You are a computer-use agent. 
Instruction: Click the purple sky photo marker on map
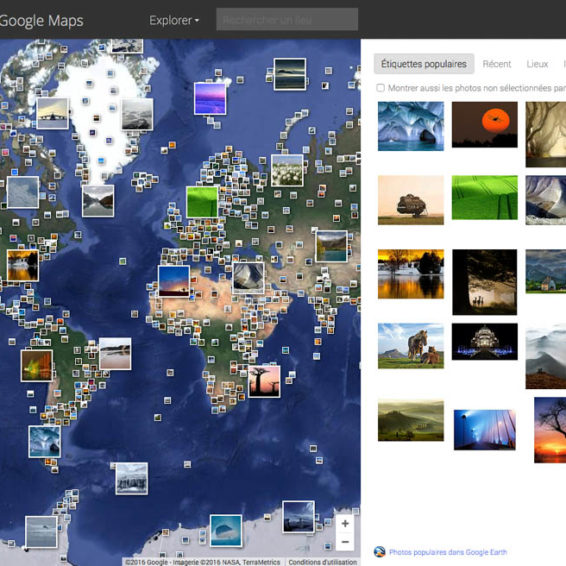(x=210, y=99)
